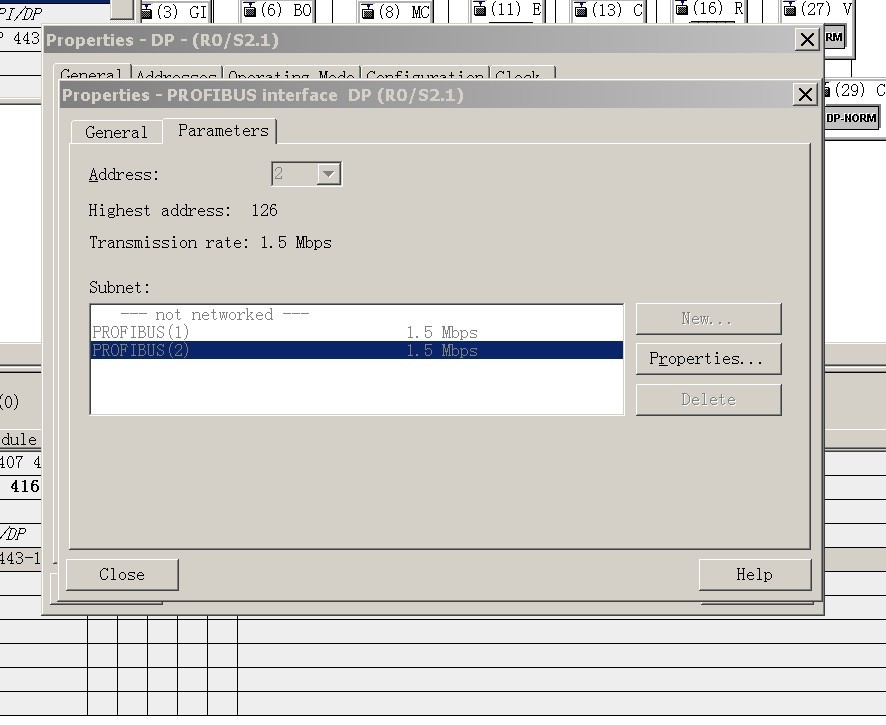Select the Parameters tab
The height and width of the screenshot is (725, 886).
[x=222, y=131]
